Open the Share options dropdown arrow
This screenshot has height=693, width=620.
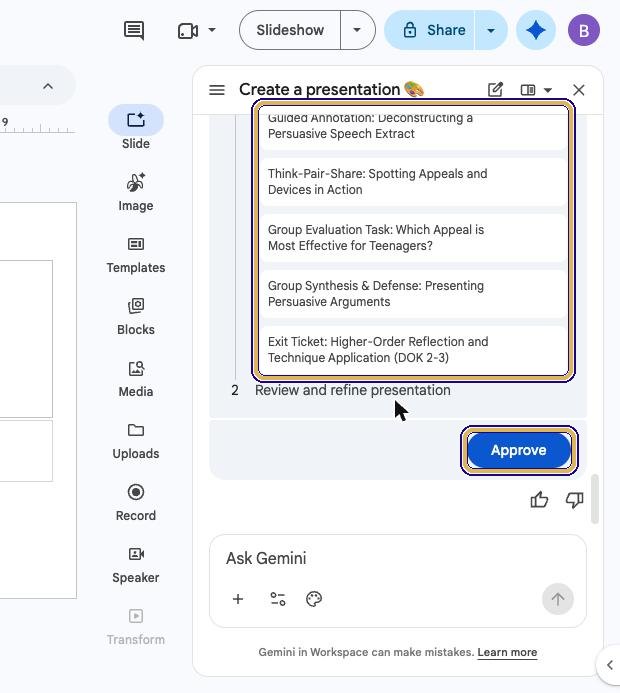(491, 30)
